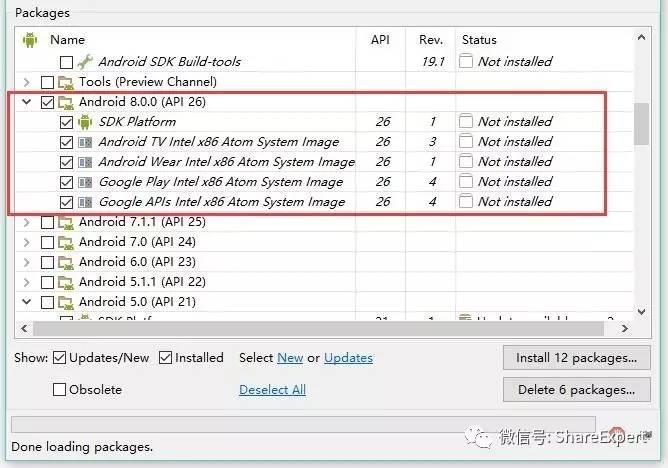Uncheck the SDK Platform API 26 checkbox

66,122
